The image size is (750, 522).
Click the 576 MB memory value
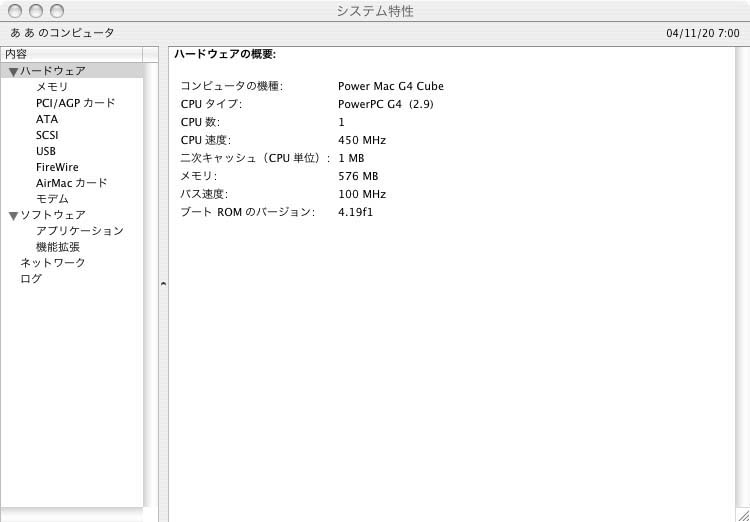click(358, 176)
